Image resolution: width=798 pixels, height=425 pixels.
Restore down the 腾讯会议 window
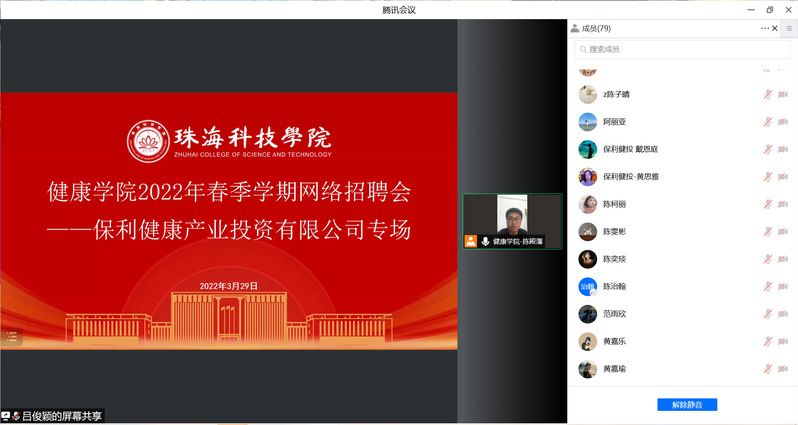tap(770, 10)
